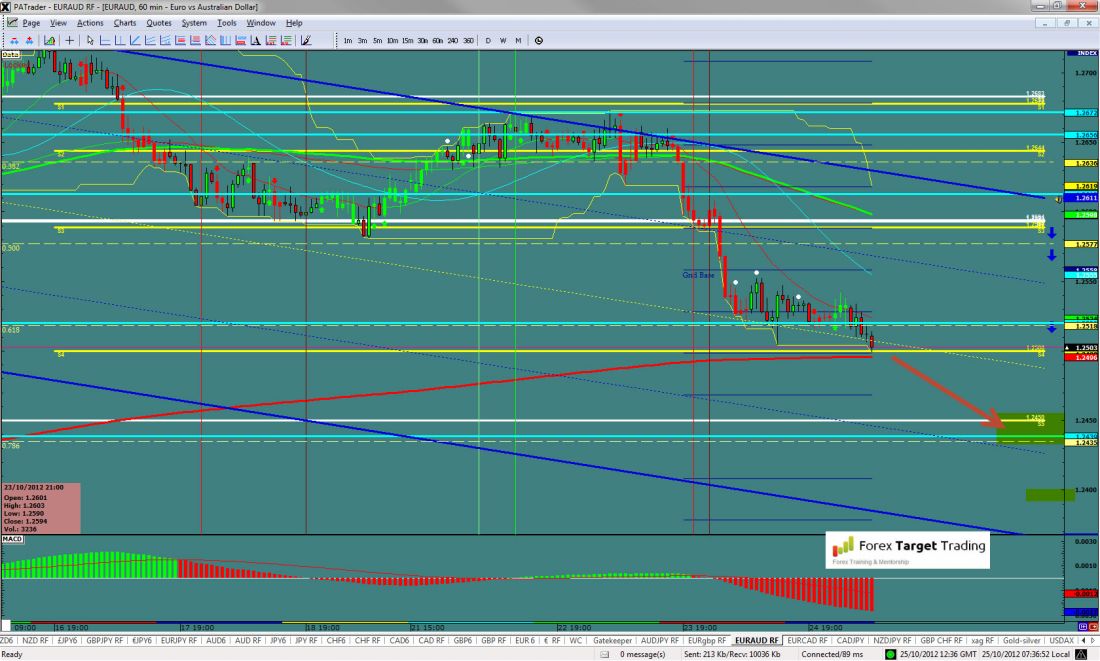Switch to the EURCAD RF tab

(x=806, y=640)
